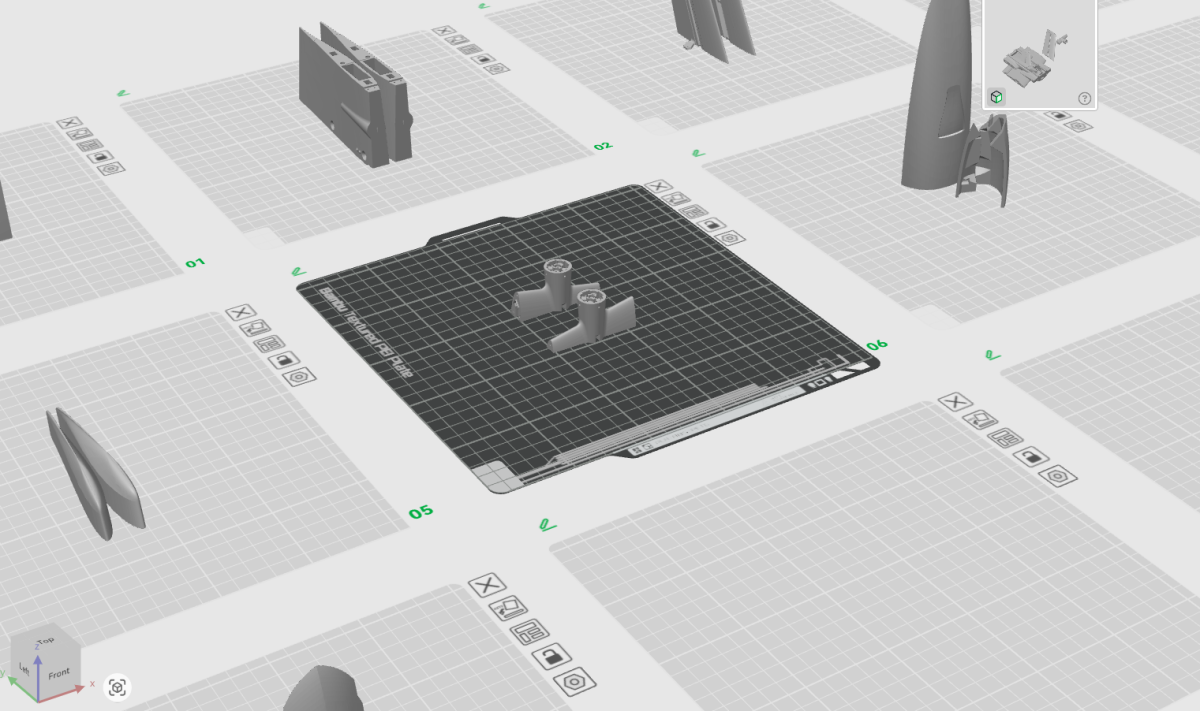
Task: Remove objects from plate 05 with X
Action: (x=240, y=313)
